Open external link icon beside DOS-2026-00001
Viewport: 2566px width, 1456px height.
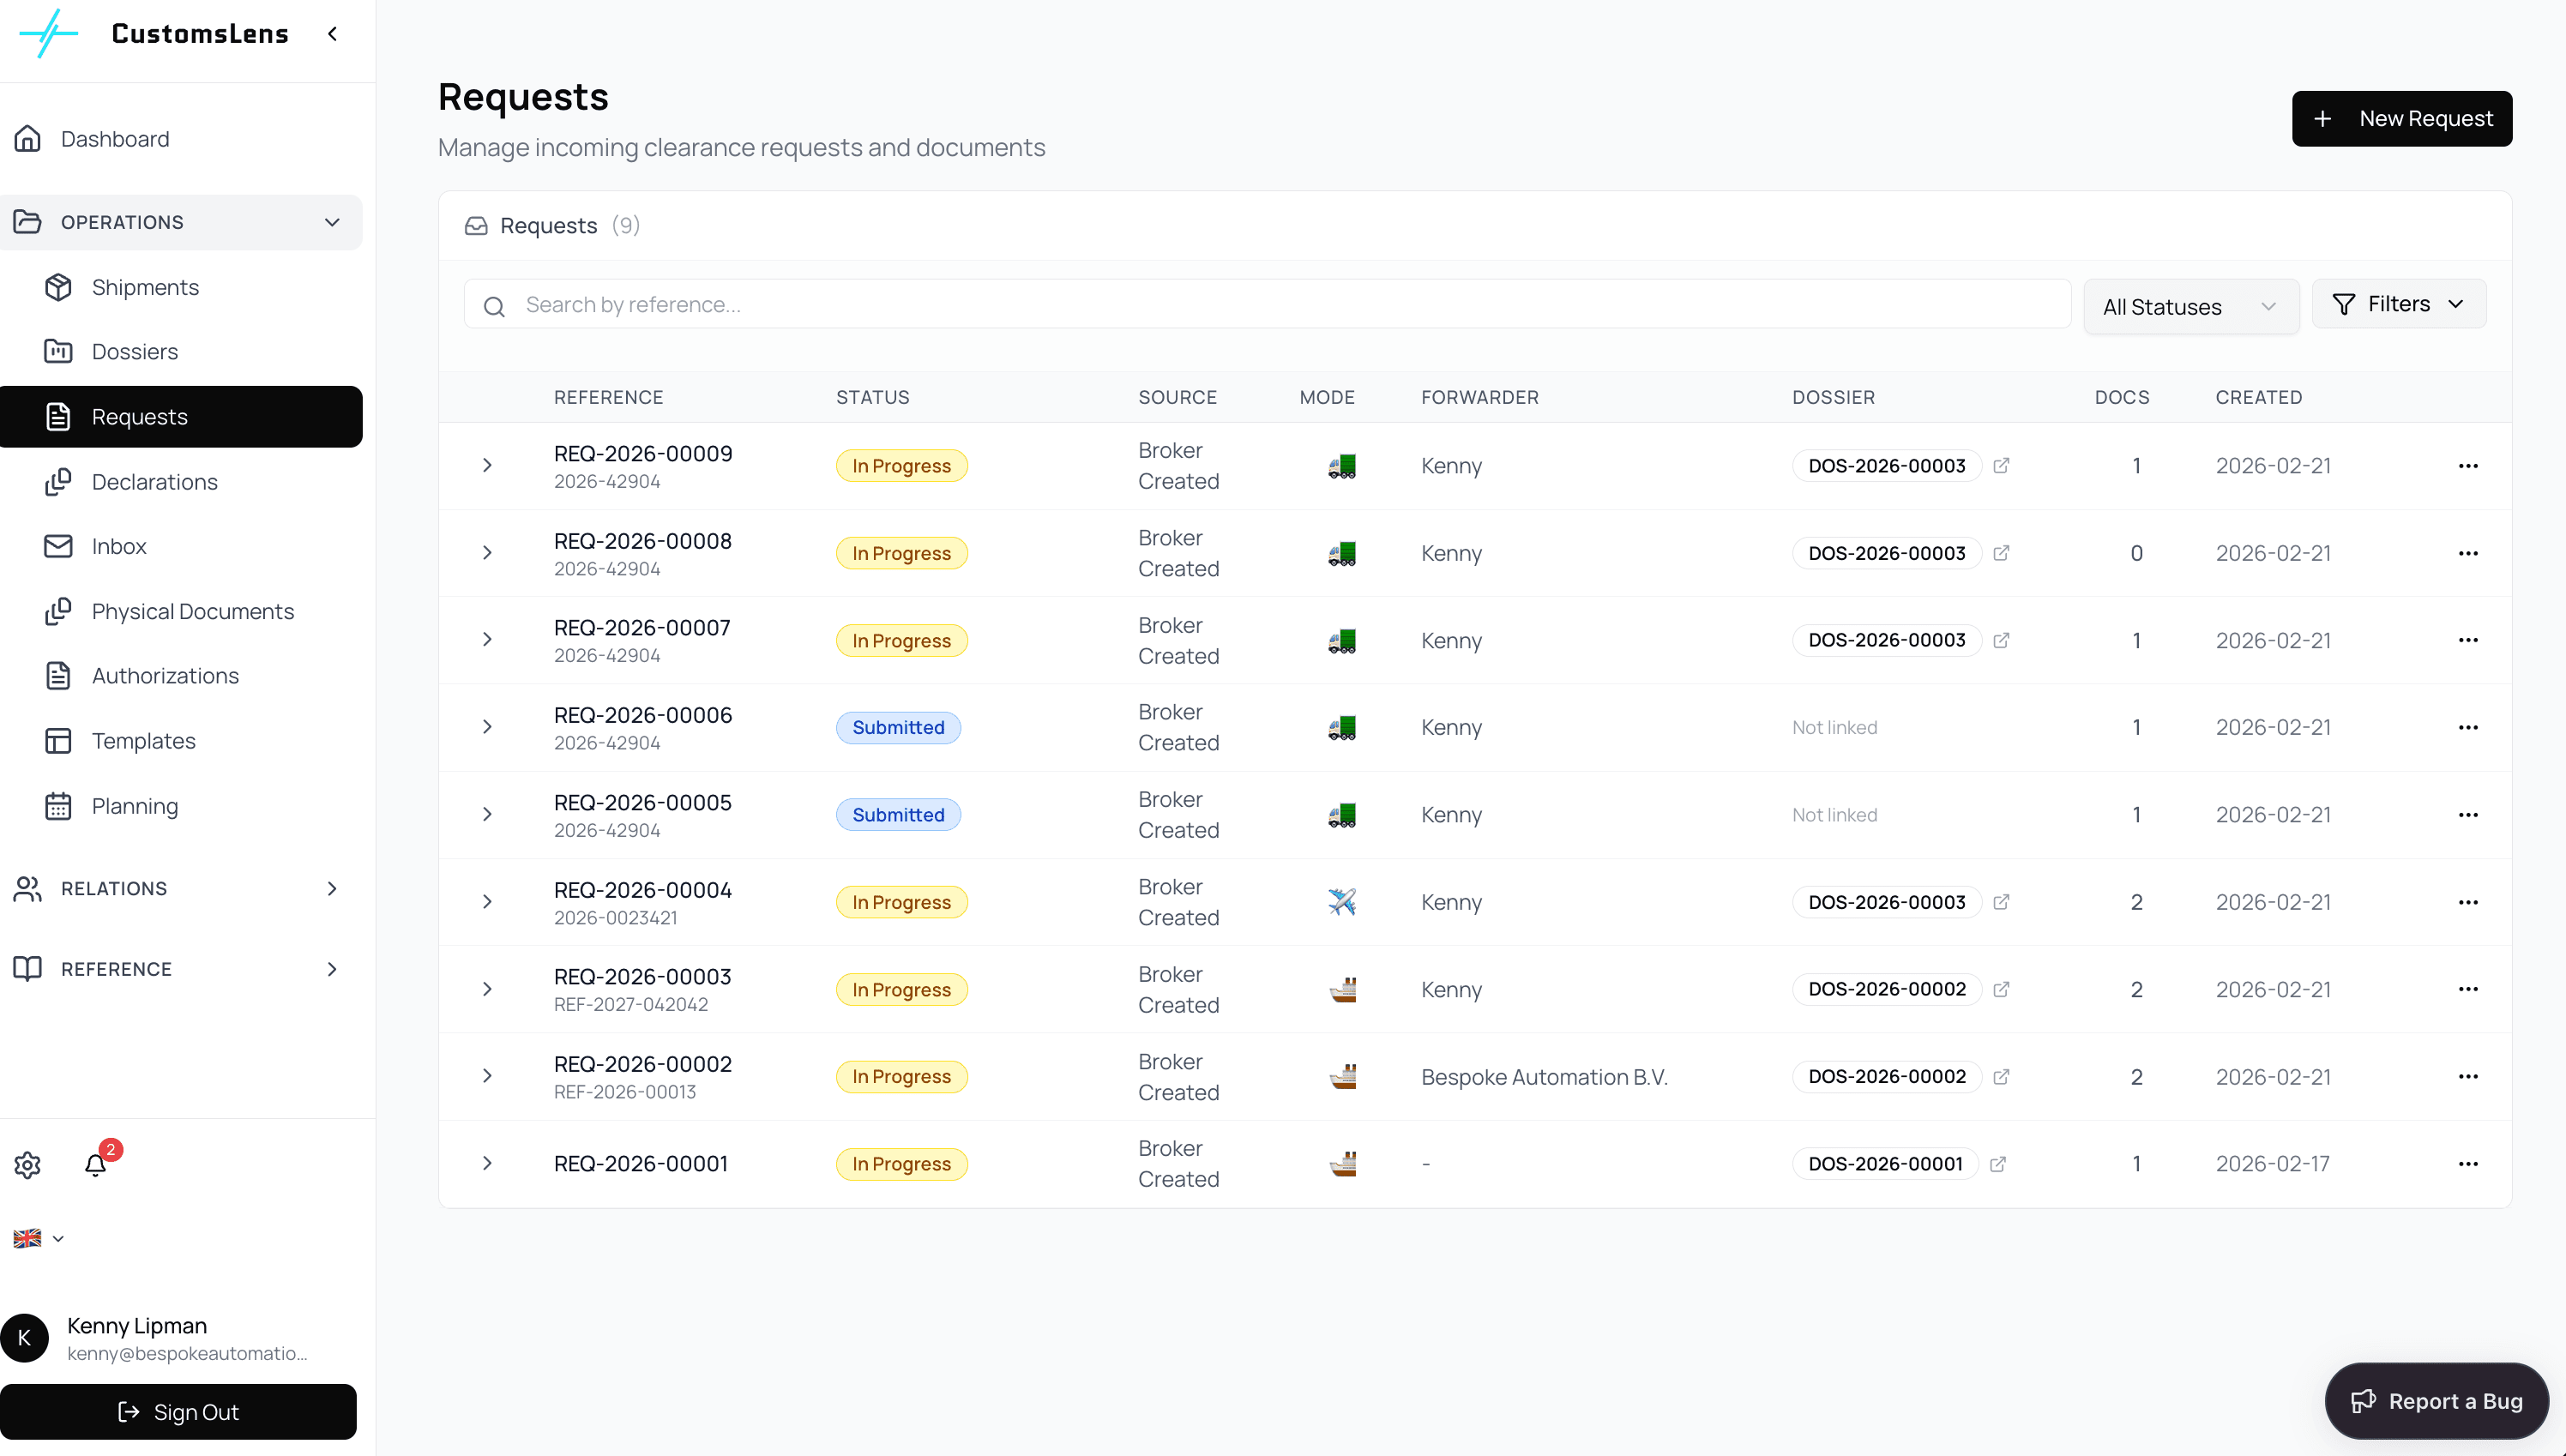(x=1998, y=1164)
